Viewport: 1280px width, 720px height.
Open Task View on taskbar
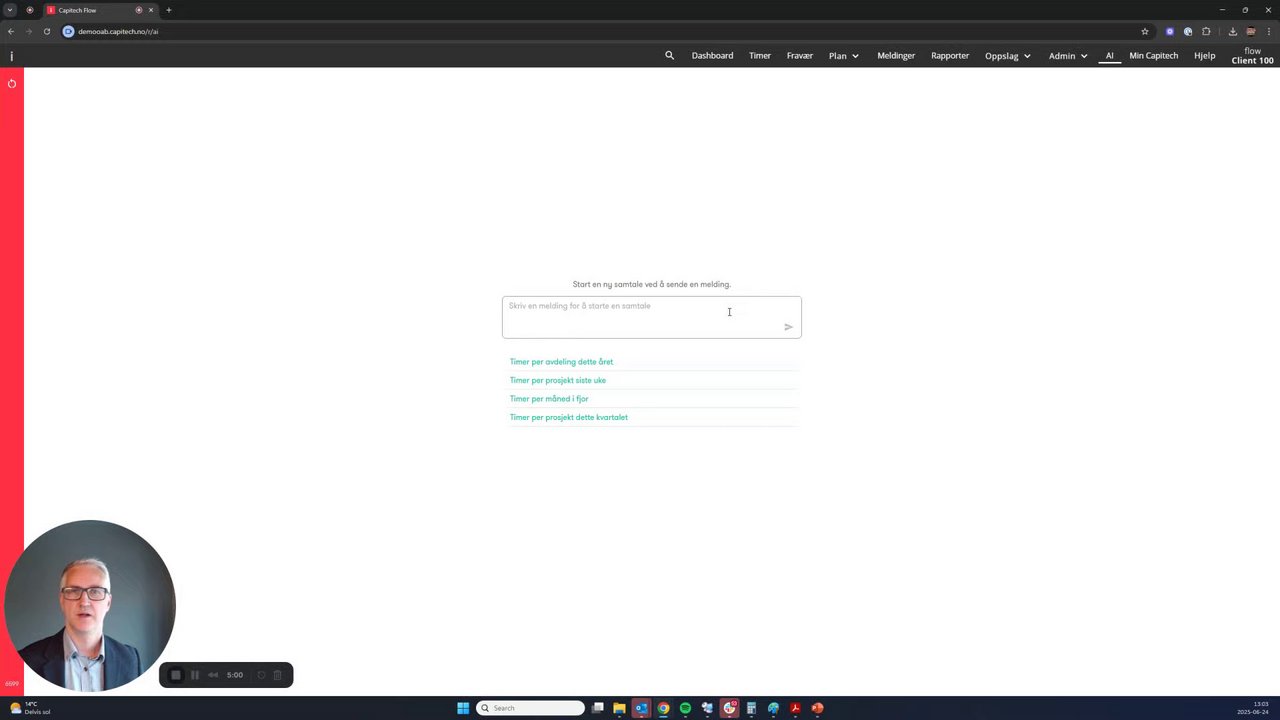(x=598, y=708)
